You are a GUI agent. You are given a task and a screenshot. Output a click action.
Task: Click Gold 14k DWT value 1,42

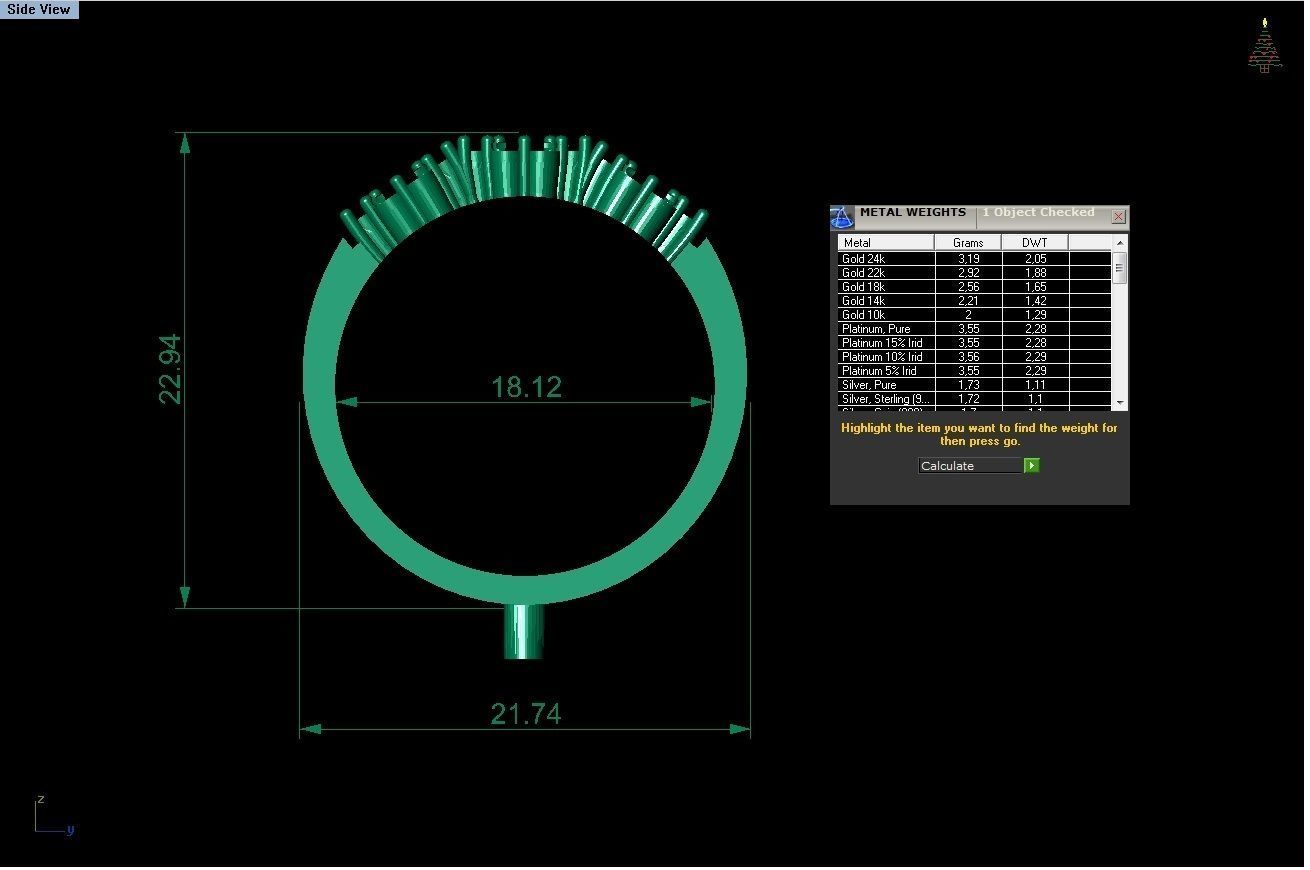[1035, 301]
